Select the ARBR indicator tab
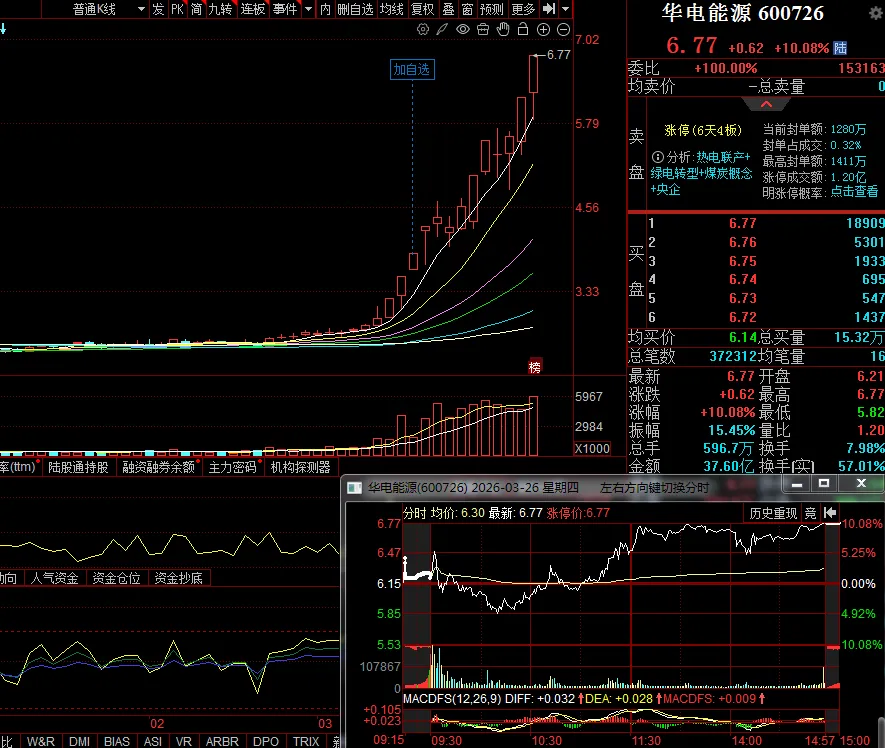Screen dimensions: 885x748 [222, 741]
